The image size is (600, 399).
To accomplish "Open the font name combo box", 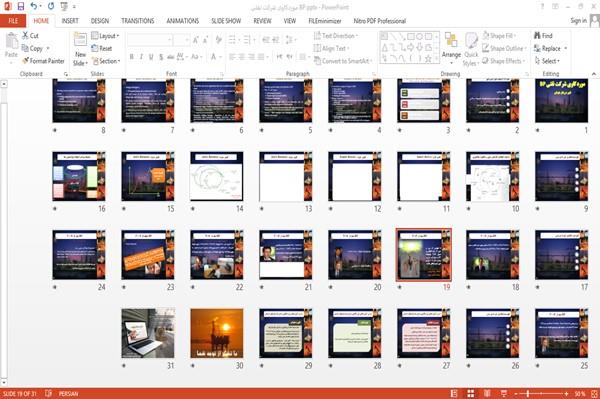I will pyautogui.click(x=149, y=40).
